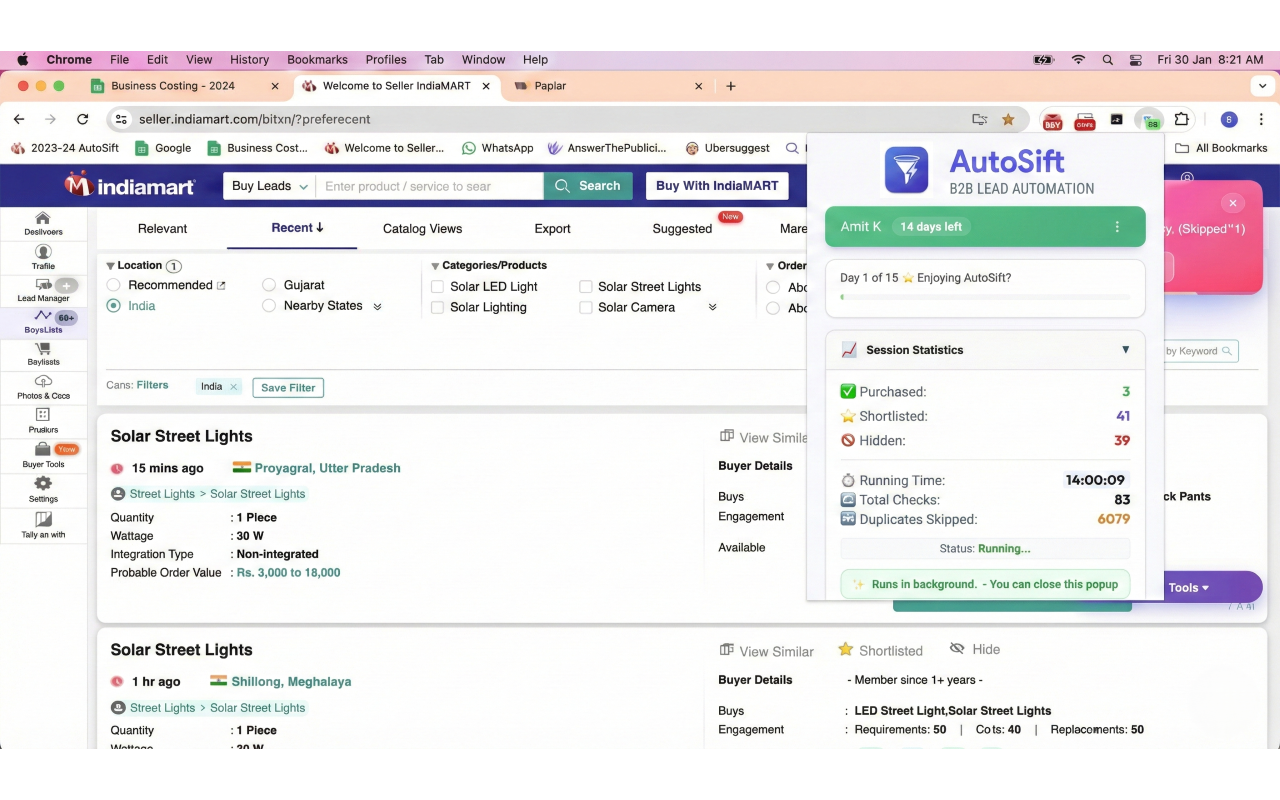
Task: Check the Solar LED Light checkbox
Action: click(x=437, y=287)
